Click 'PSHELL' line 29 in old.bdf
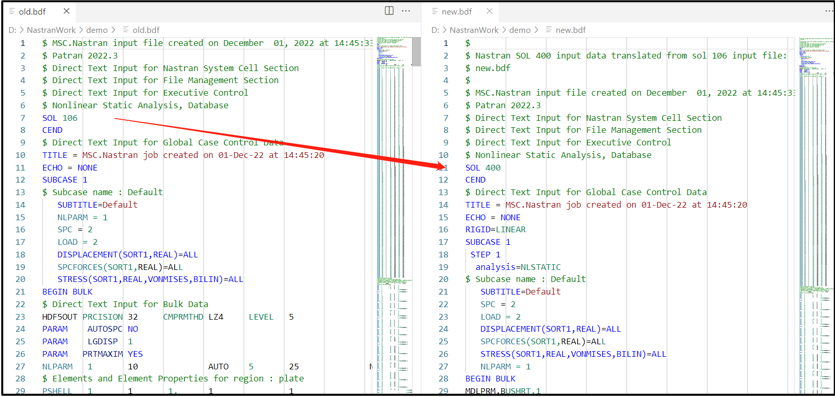Viewport: 835px width, 397px height. pyautogui.click(x=168, y=391)
